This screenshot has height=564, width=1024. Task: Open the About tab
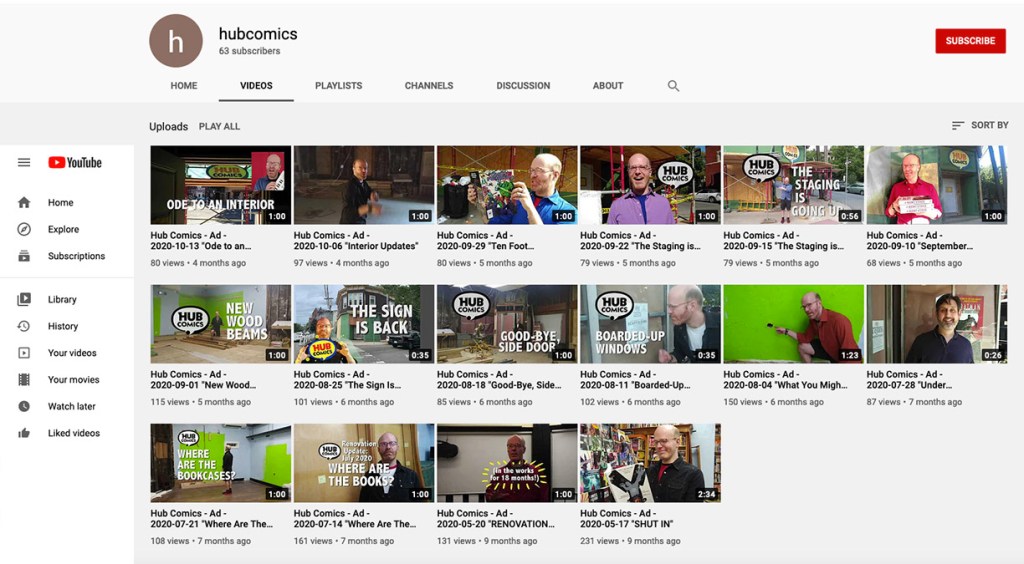point(607,86)
